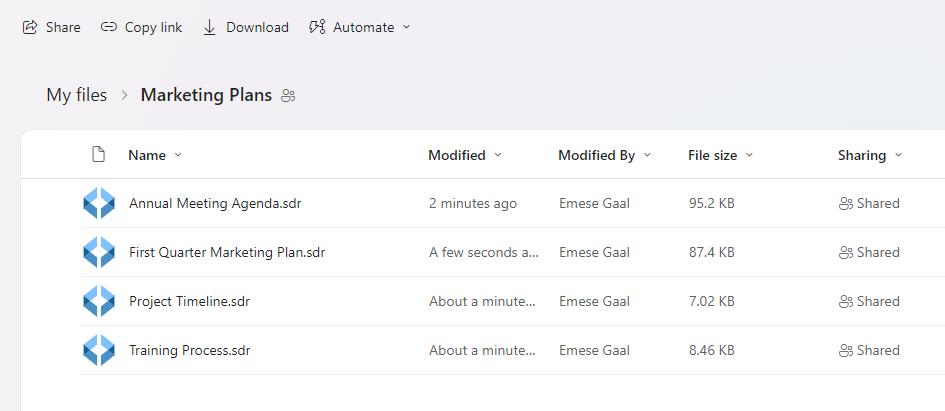The width and height of the screenshot is (945, 411).
Task: Open the File size column dropdown
Action: click(749, 155)
